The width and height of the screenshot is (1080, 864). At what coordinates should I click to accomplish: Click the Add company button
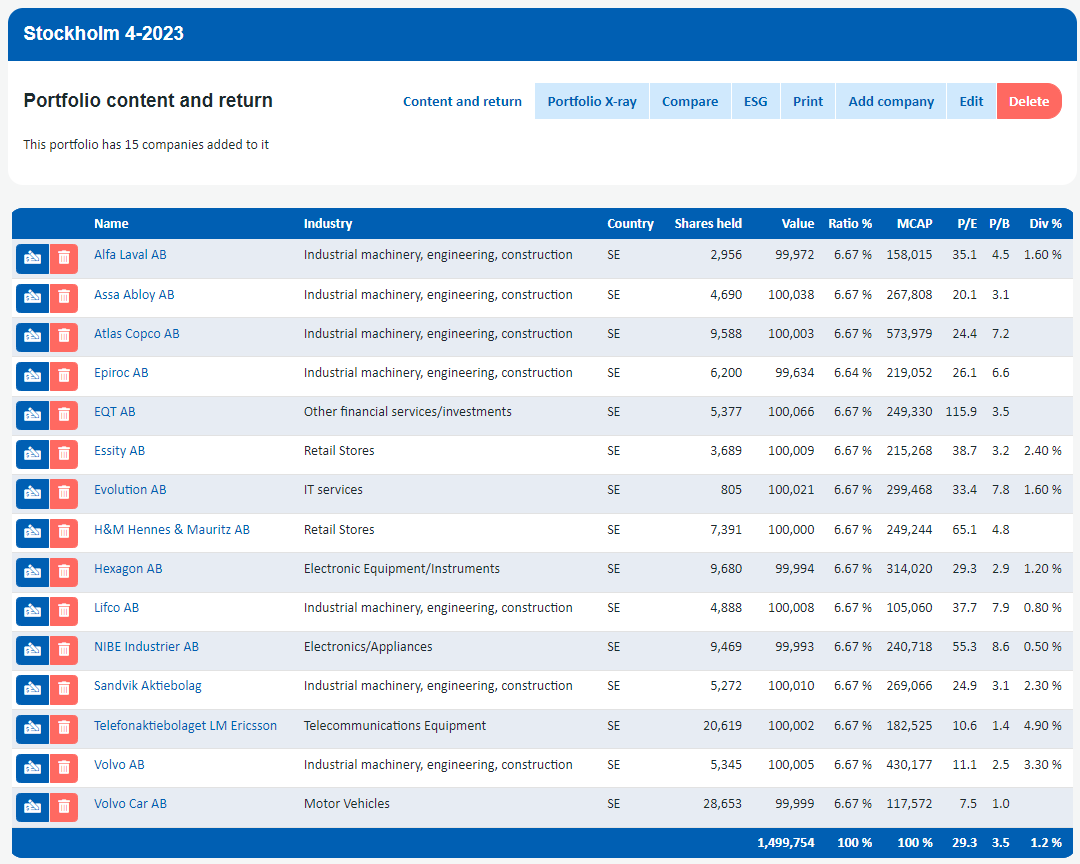point(891,101)
